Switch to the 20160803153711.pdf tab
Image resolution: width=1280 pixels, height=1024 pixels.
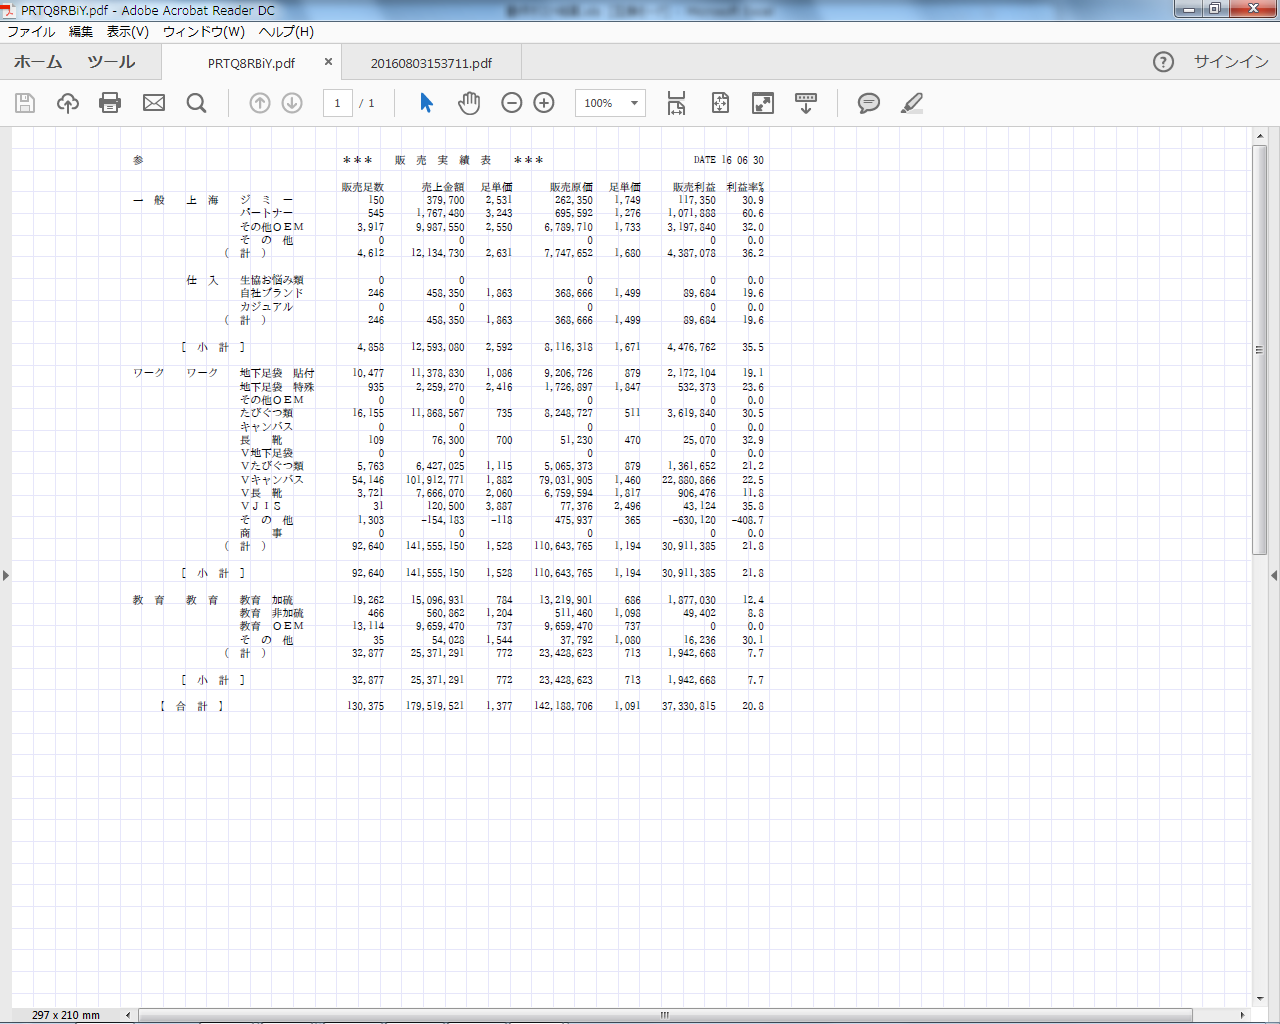(x=431, y=63)
